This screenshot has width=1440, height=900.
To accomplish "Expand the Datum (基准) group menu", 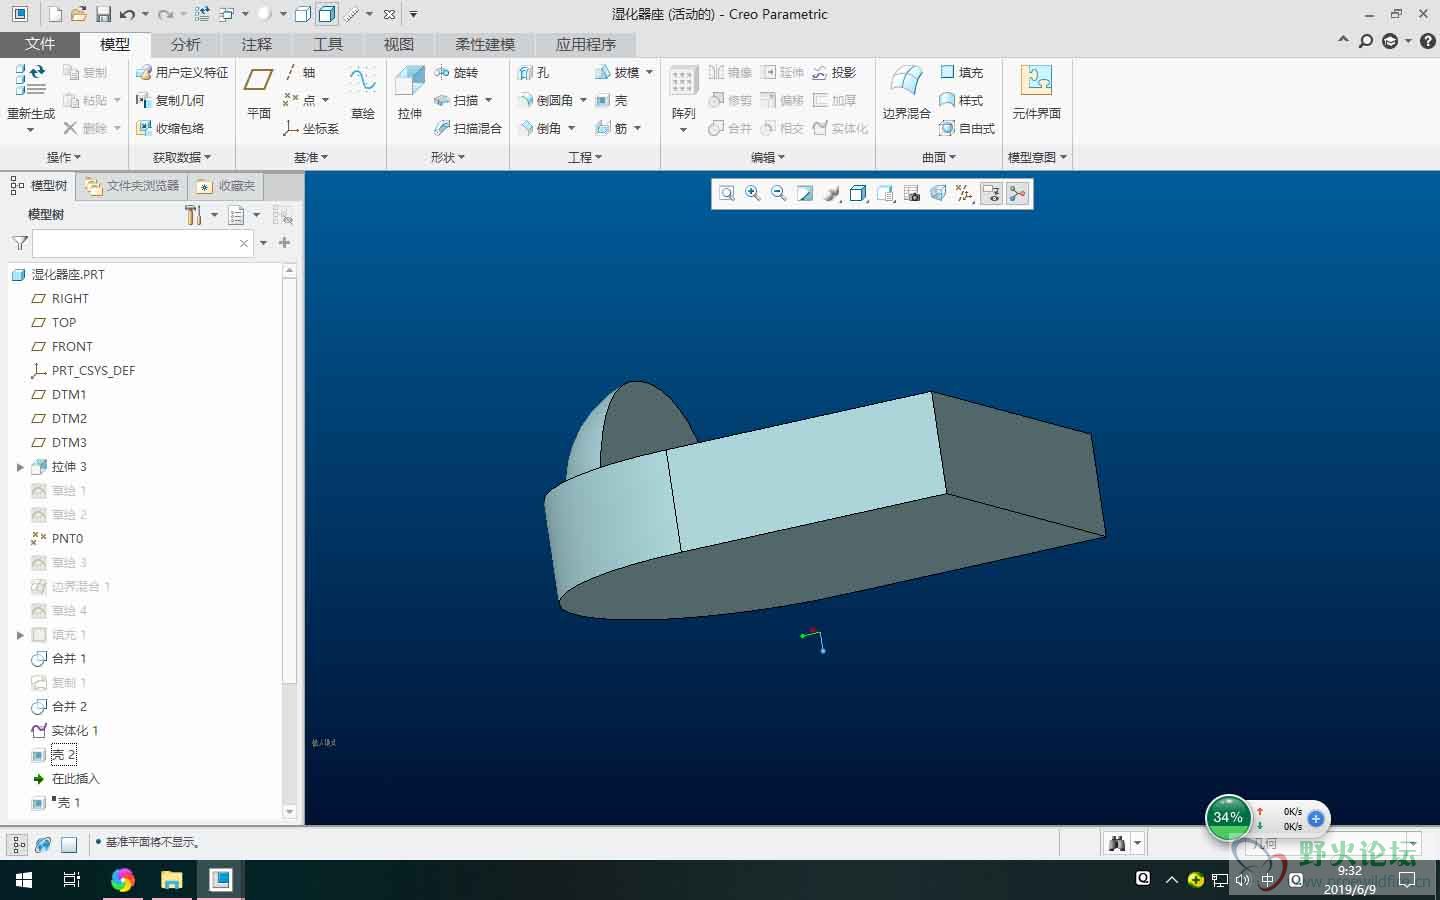I will pyautogui.click(x=311, y=157).
